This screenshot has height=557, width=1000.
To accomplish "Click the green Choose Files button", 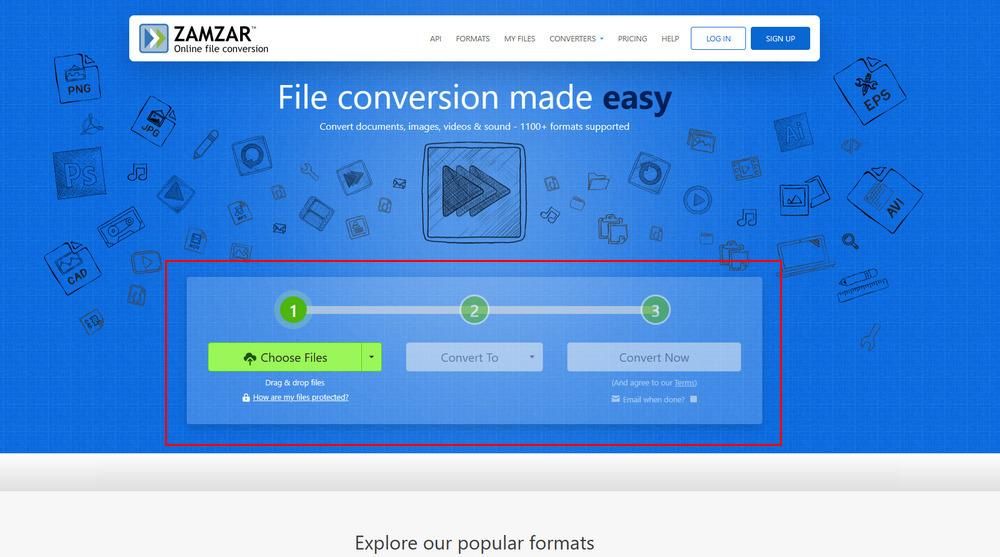I will pos(285,357).
